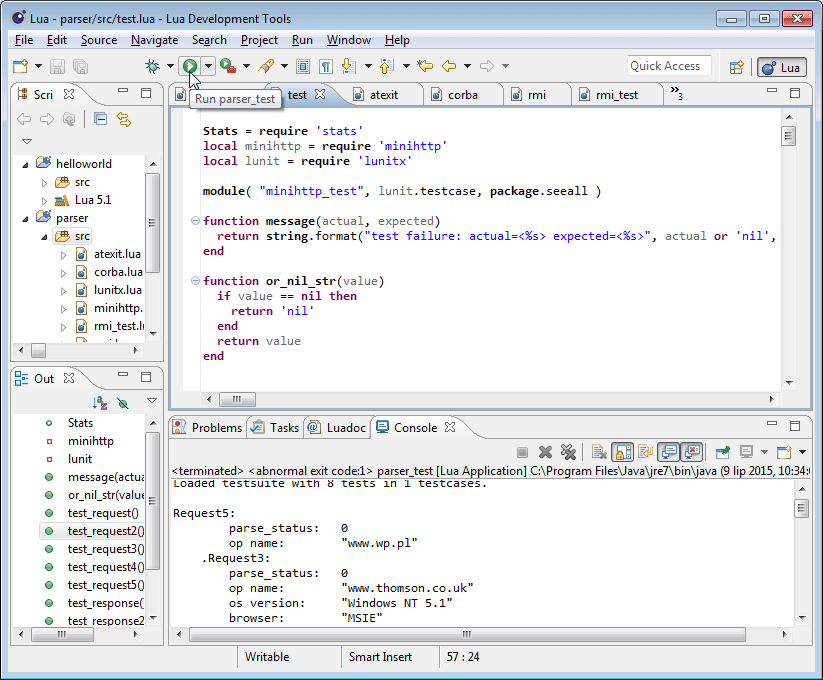This screenshot has width=823, height=680.
Task: Open the Luadoc view tab
Action: pos(336,428)
